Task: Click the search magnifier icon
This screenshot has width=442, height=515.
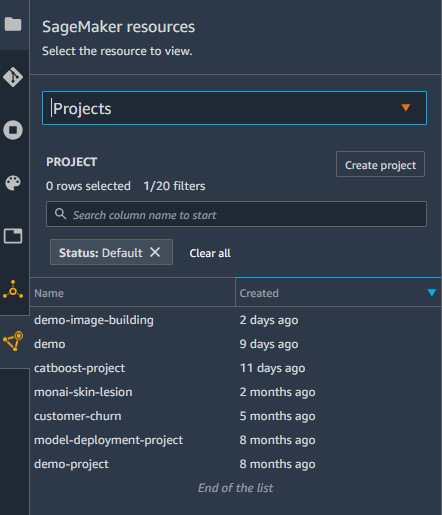Action: tap(60, 214)
